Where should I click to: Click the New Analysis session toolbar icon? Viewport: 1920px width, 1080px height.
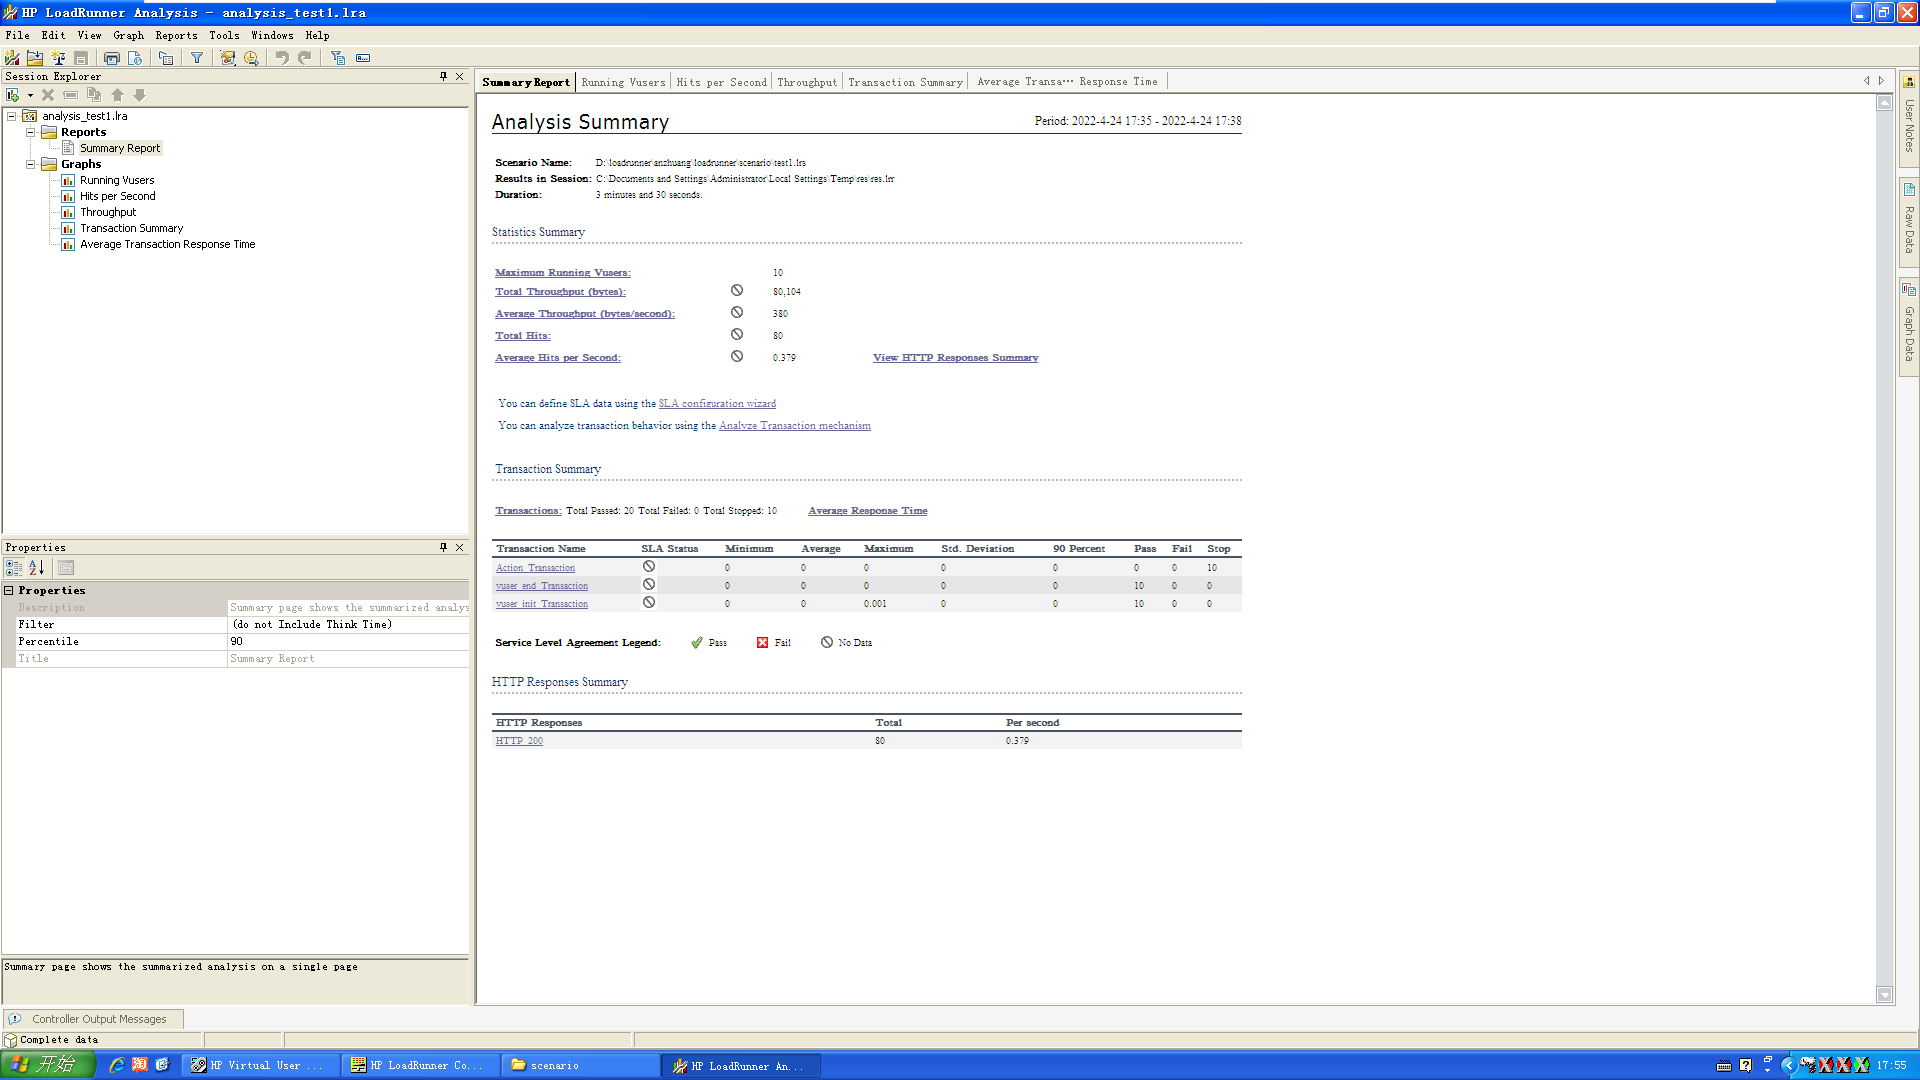coord(12,58)
